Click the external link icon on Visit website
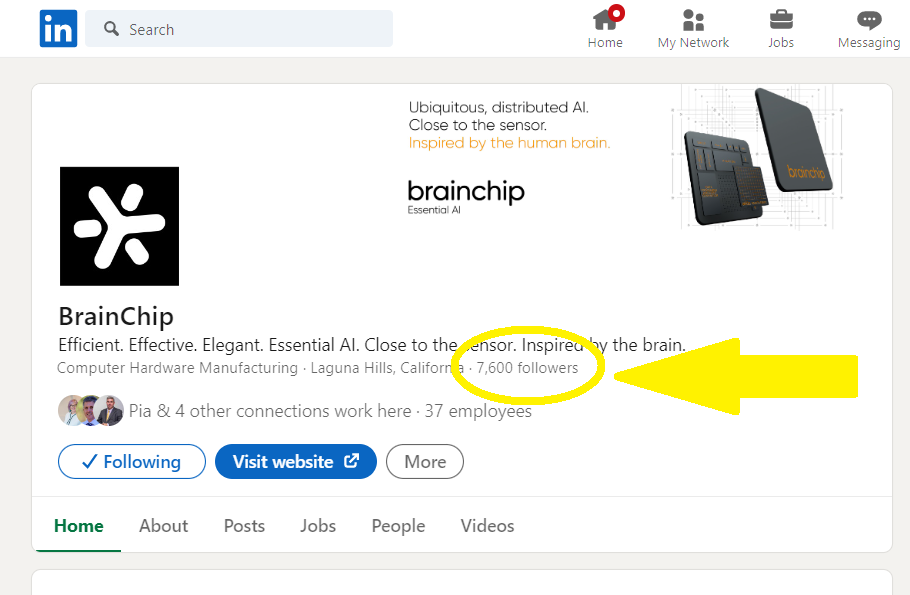The height and width of the screenshot is (595, 910). pyautogui.click(x=351, y=461)
